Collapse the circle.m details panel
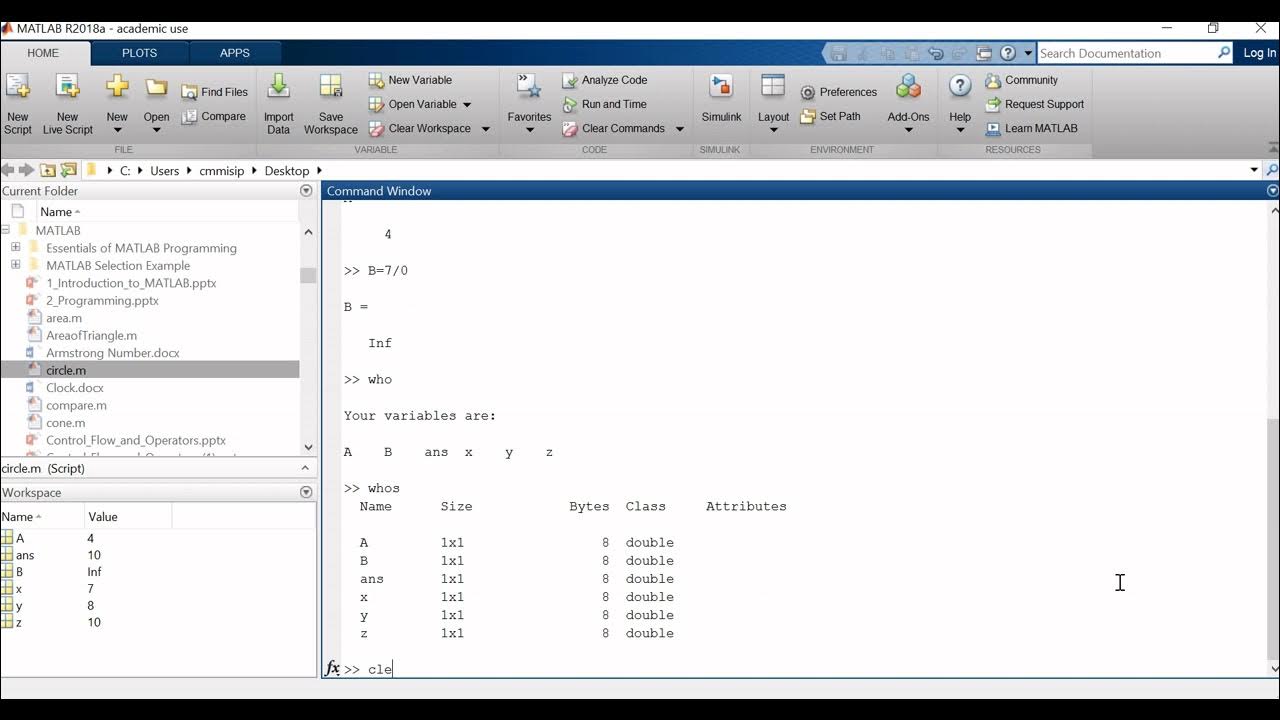 [306, 468]
